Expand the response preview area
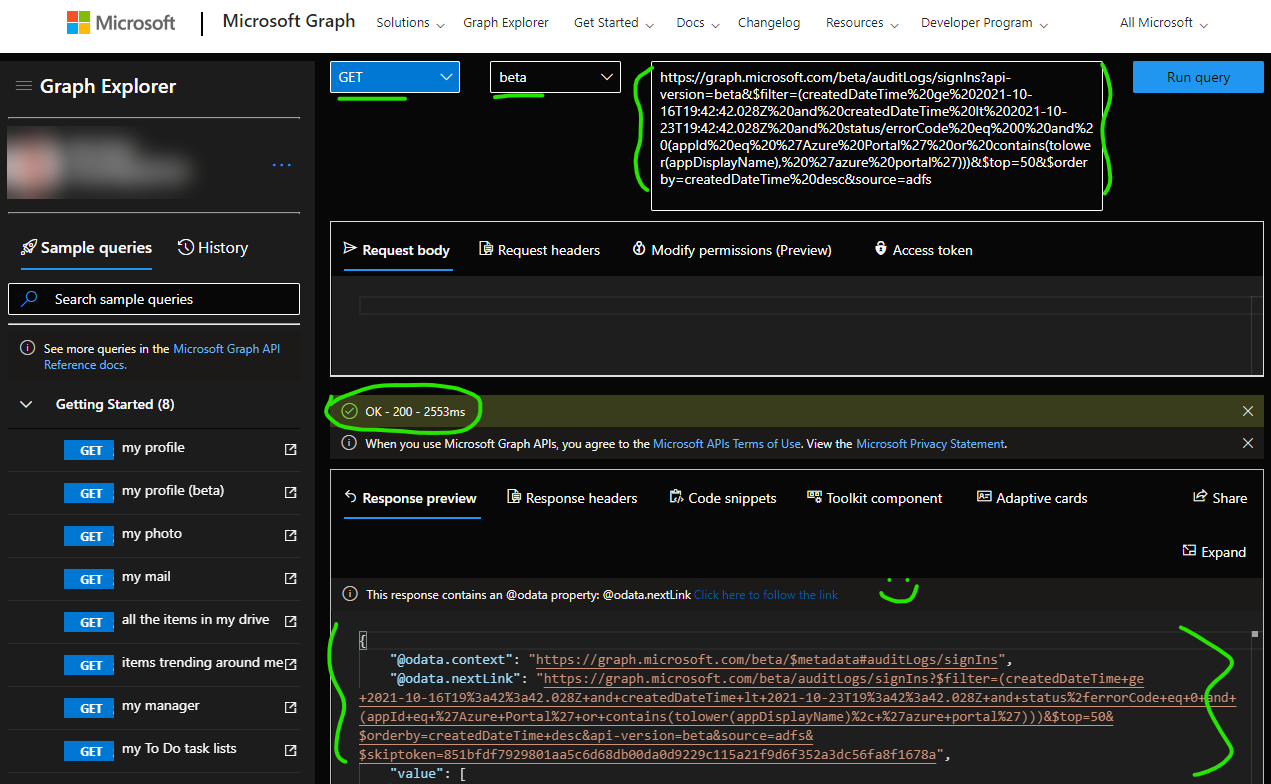 click(1213, 551)
